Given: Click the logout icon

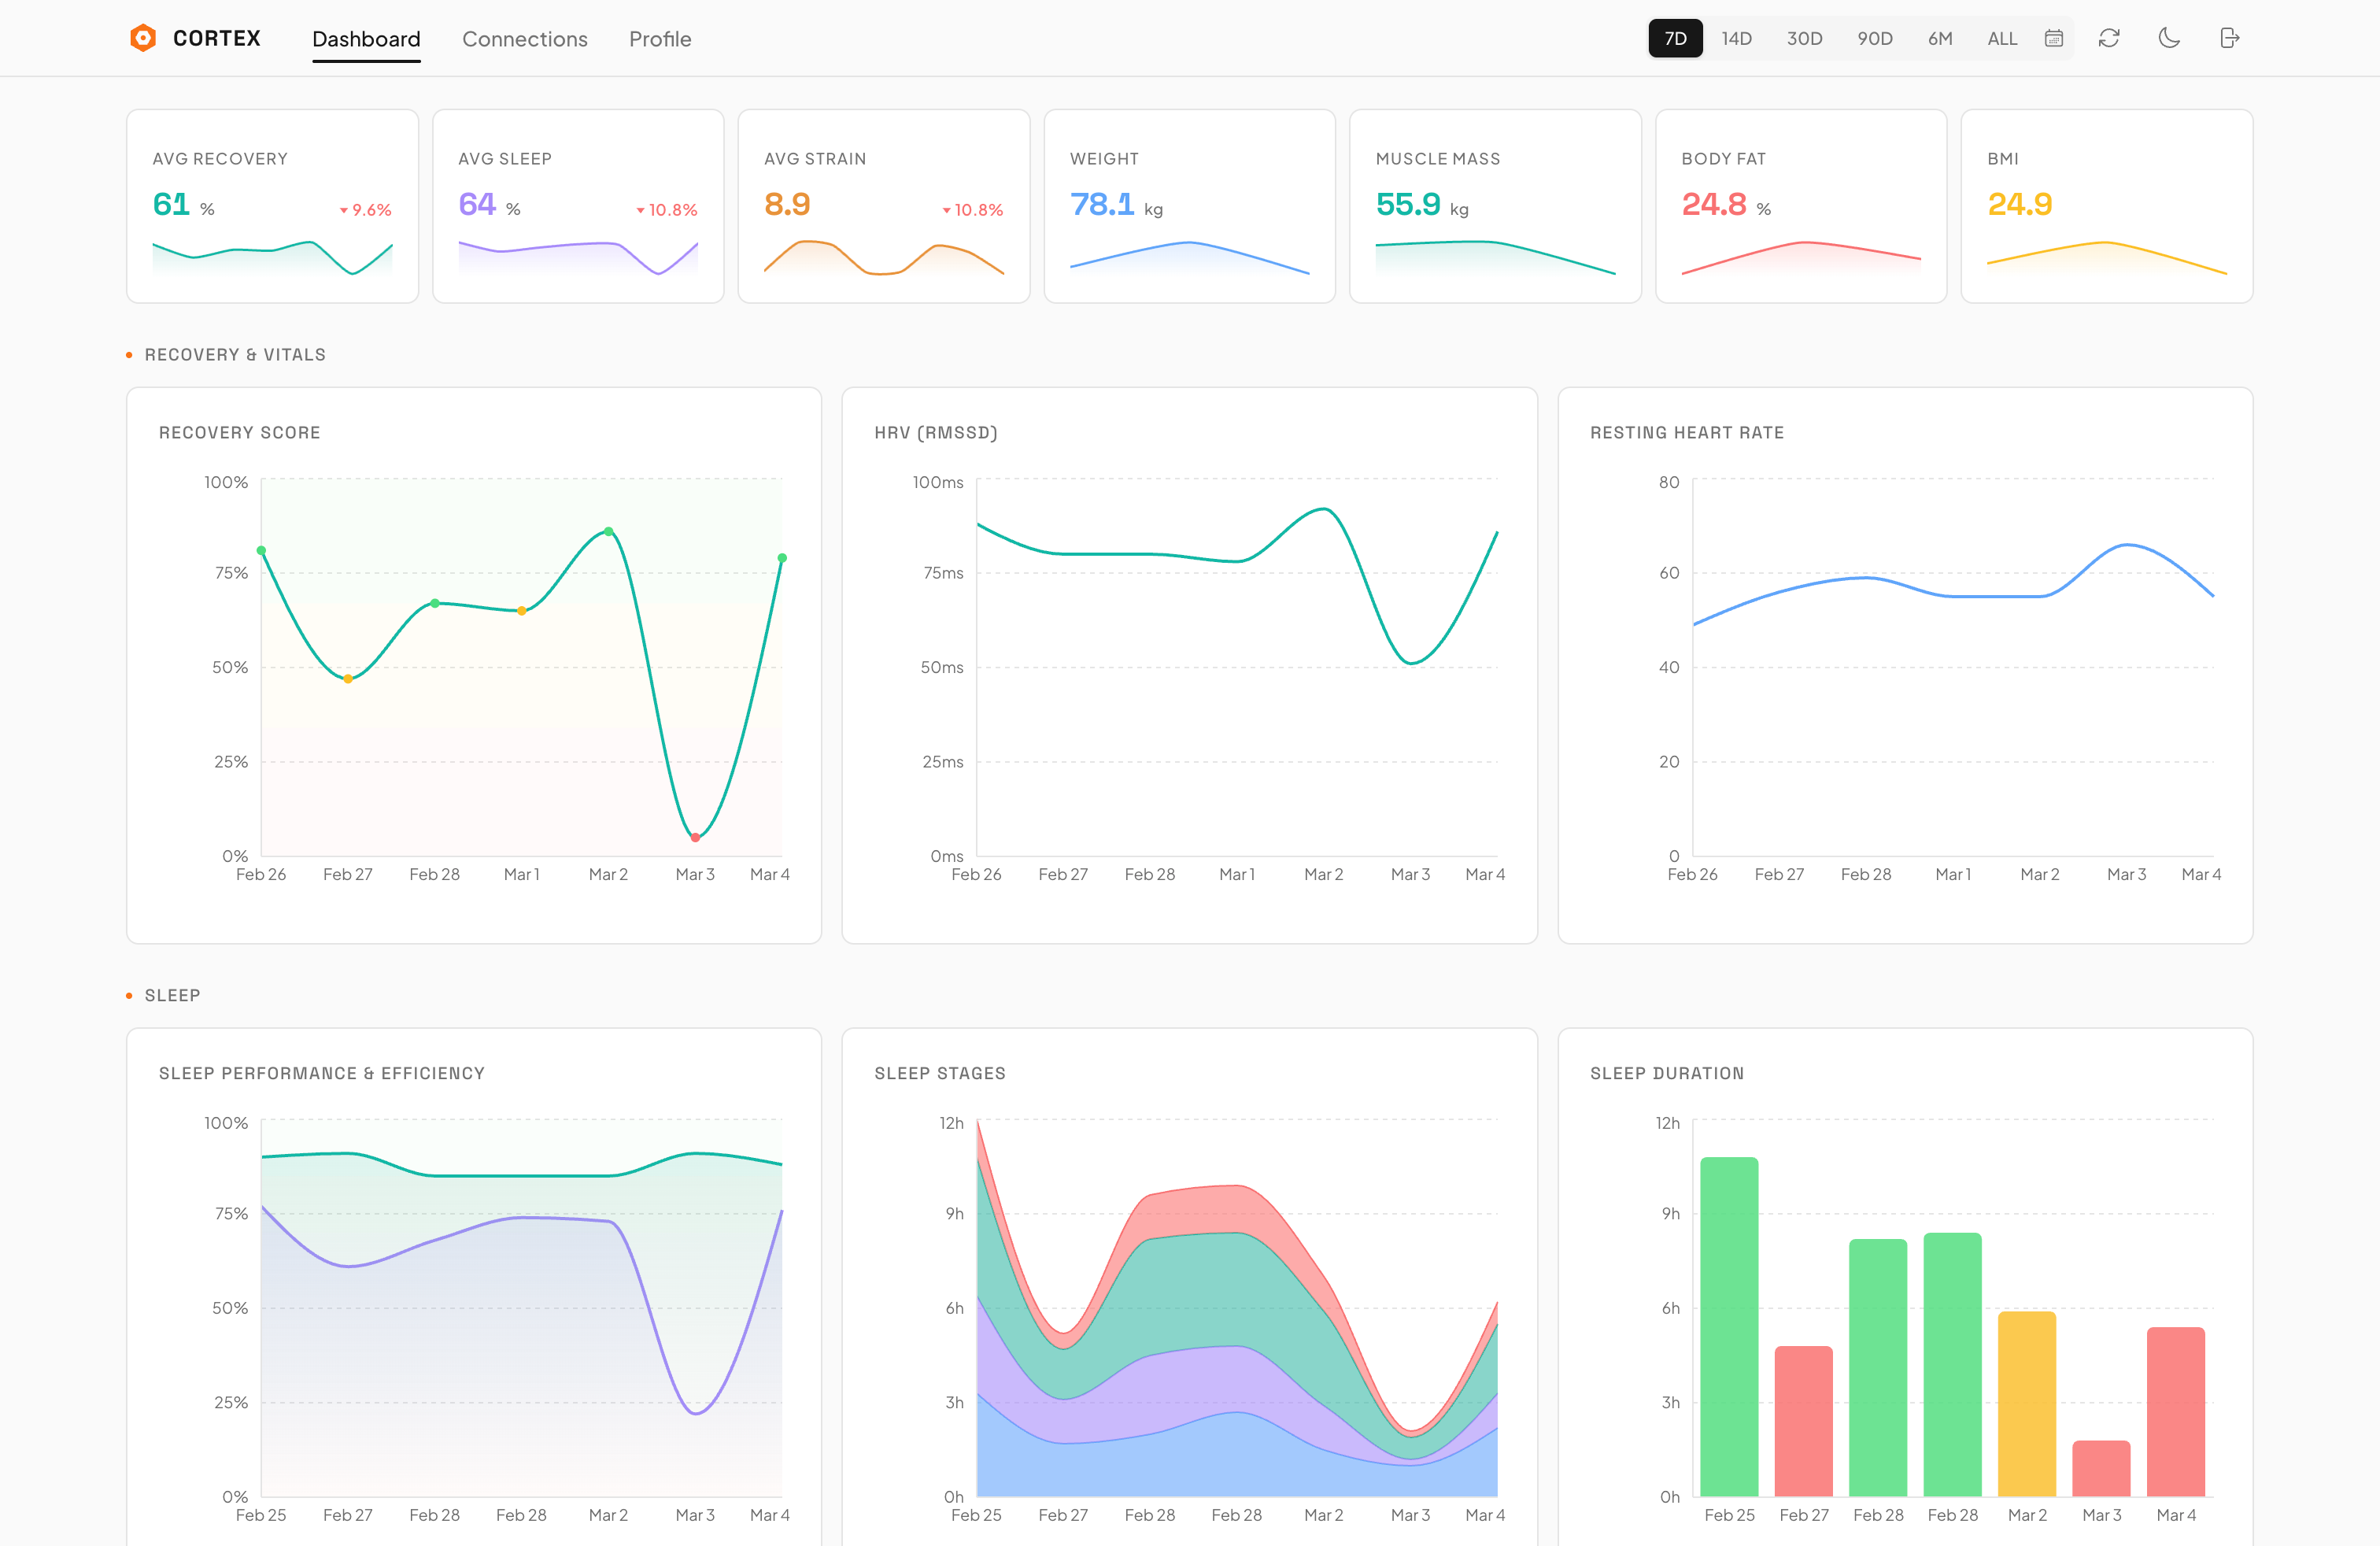Looking at the screenshot, I should [2229, 38].
